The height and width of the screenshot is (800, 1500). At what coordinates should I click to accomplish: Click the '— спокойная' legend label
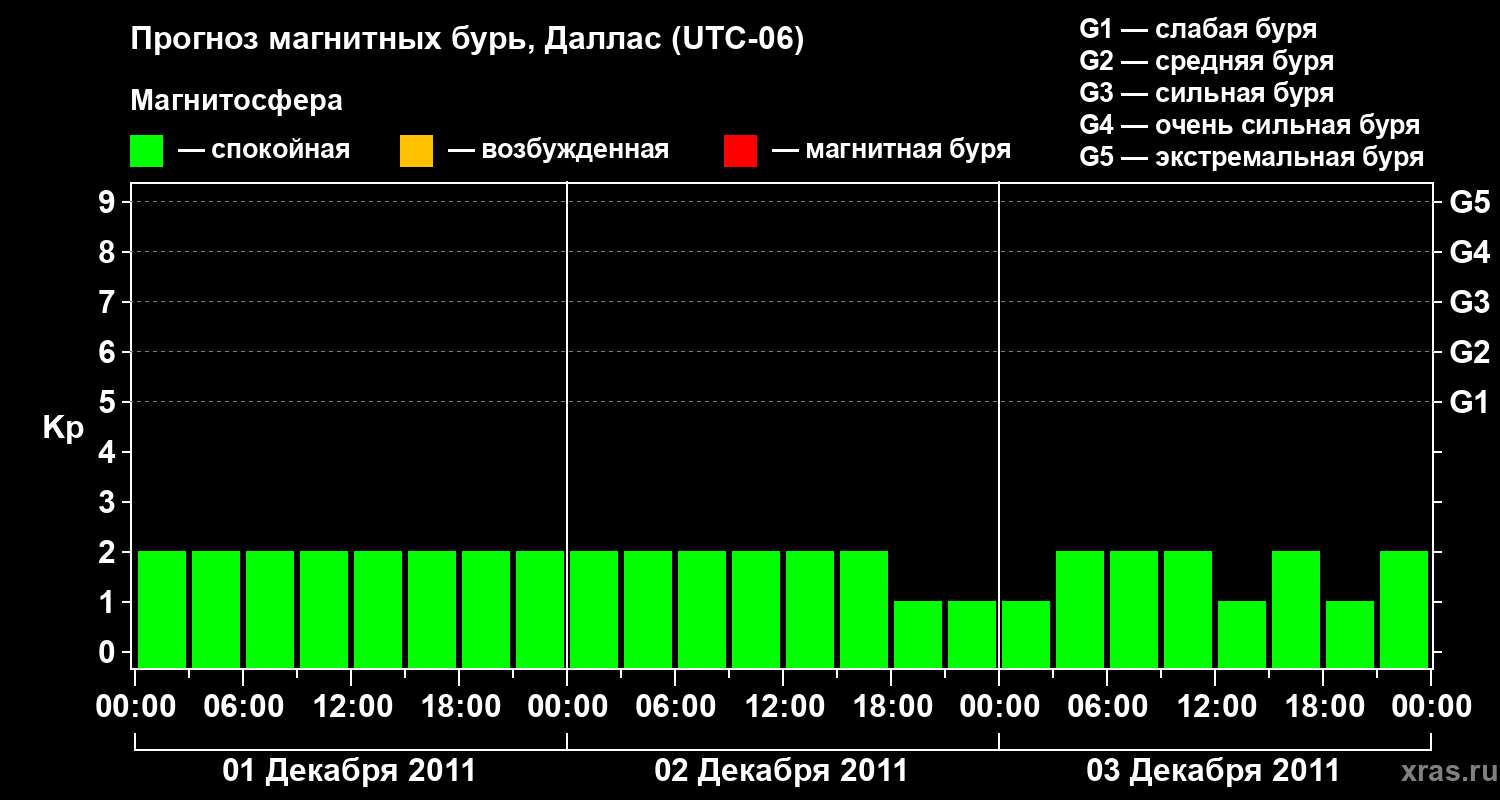[x=264, y=151]
